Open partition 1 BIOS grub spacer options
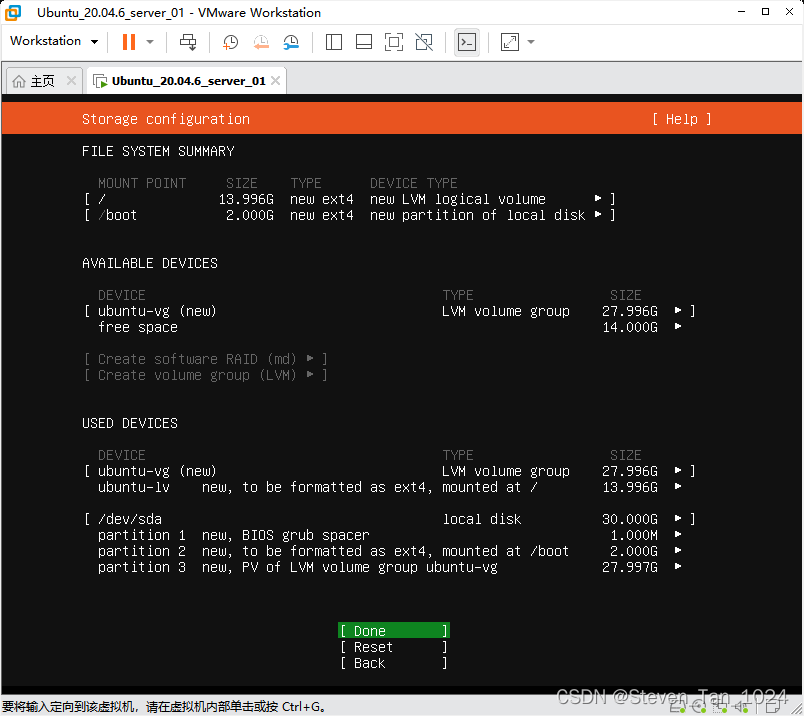804x716 pixels. click(x=390, y=535)
